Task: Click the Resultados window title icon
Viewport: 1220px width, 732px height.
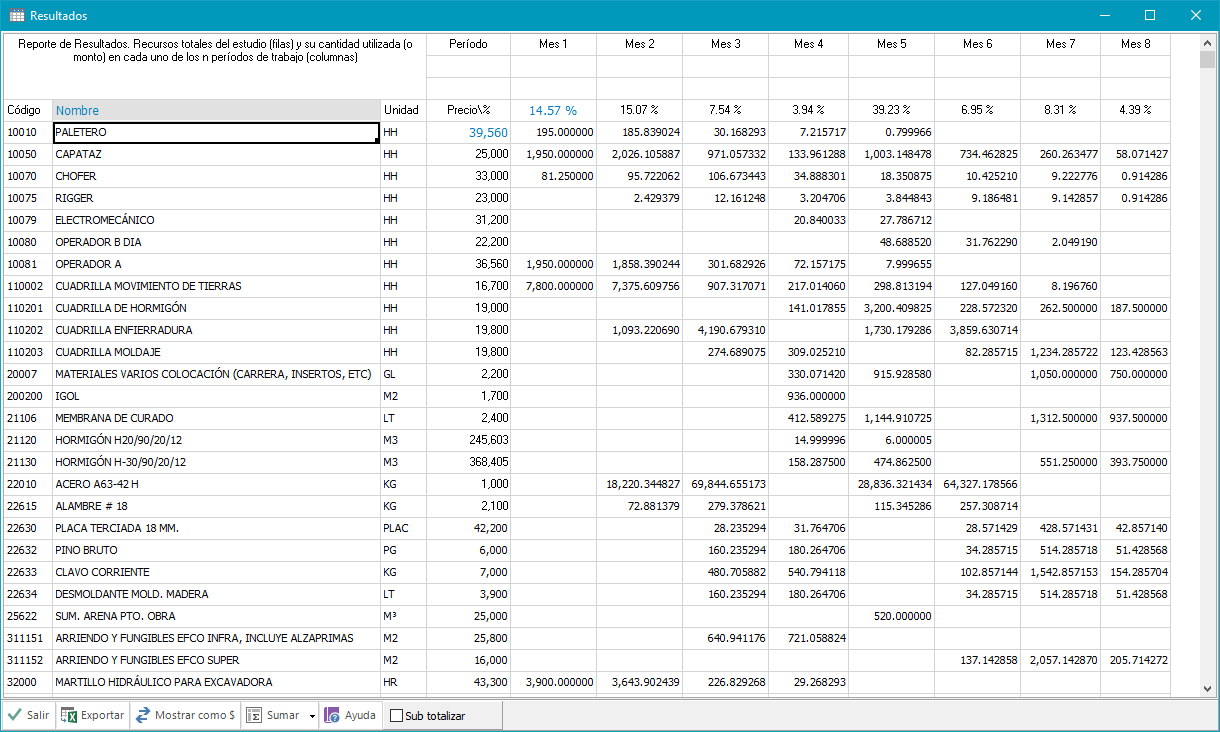Action: (x=17, y=16)
